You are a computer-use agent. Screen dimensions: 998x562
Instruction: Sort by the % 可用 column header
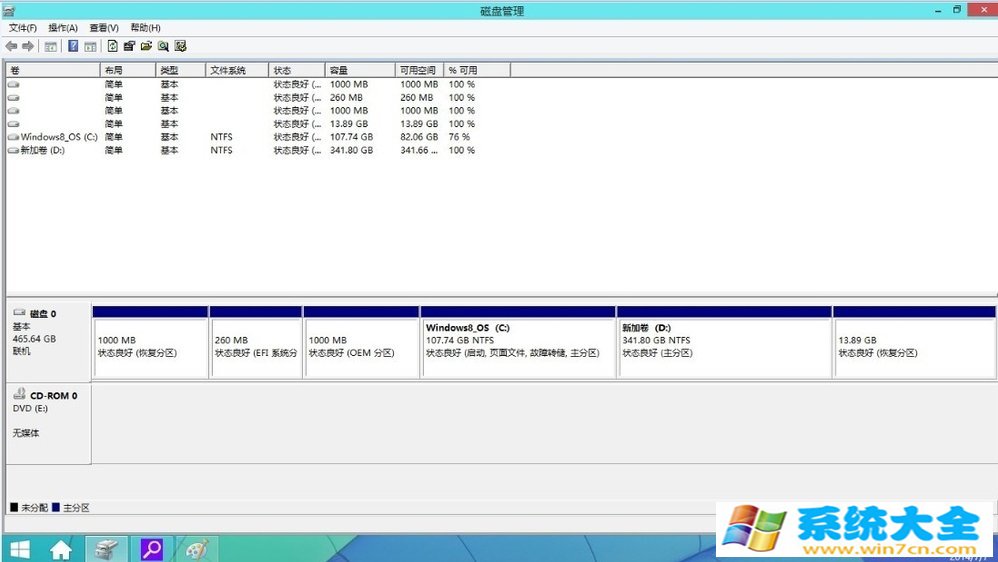[477, 70]
